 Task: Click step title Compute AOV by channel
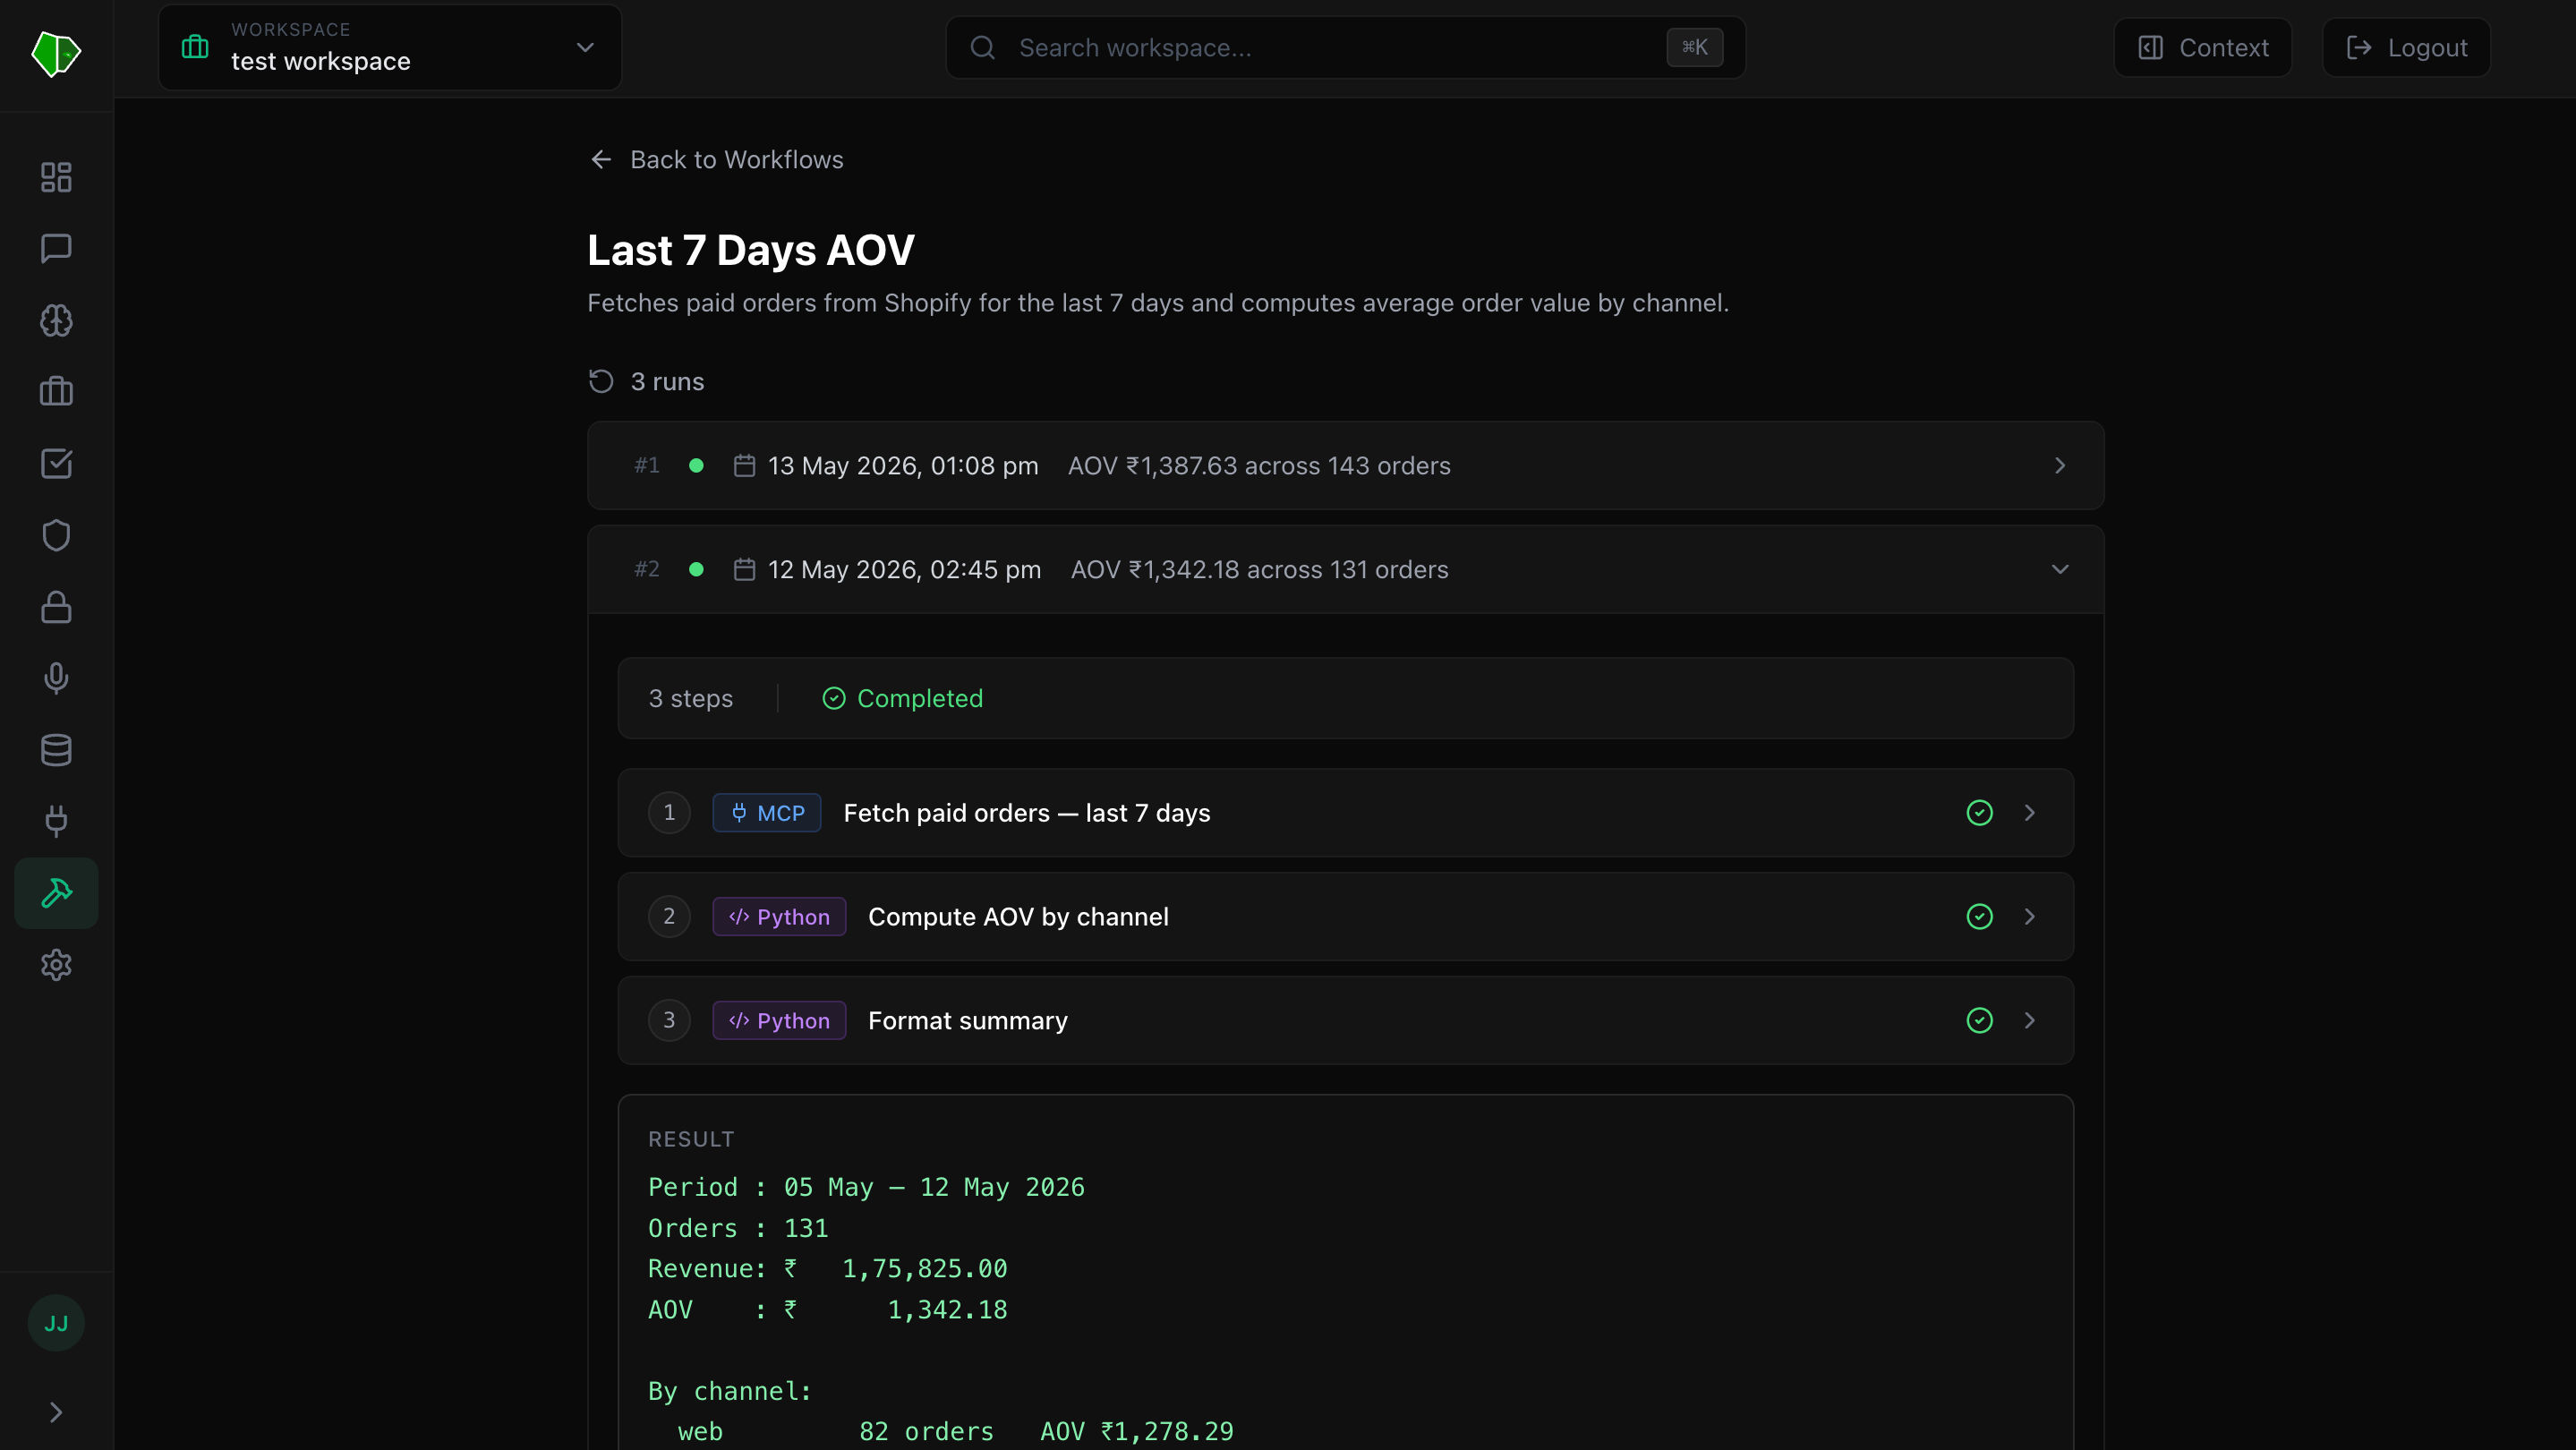[1018, 916]
